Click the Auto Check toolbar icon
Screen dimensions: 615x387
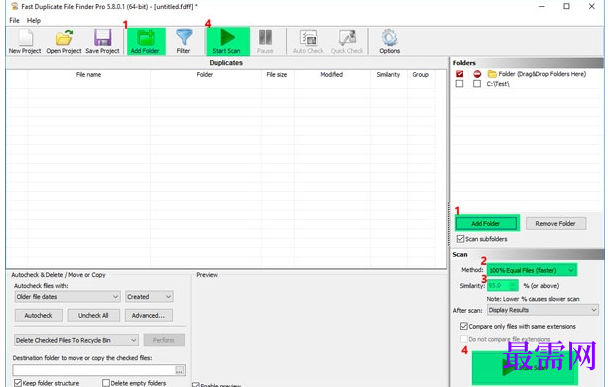pyautogui.click(x=308, y=42)
